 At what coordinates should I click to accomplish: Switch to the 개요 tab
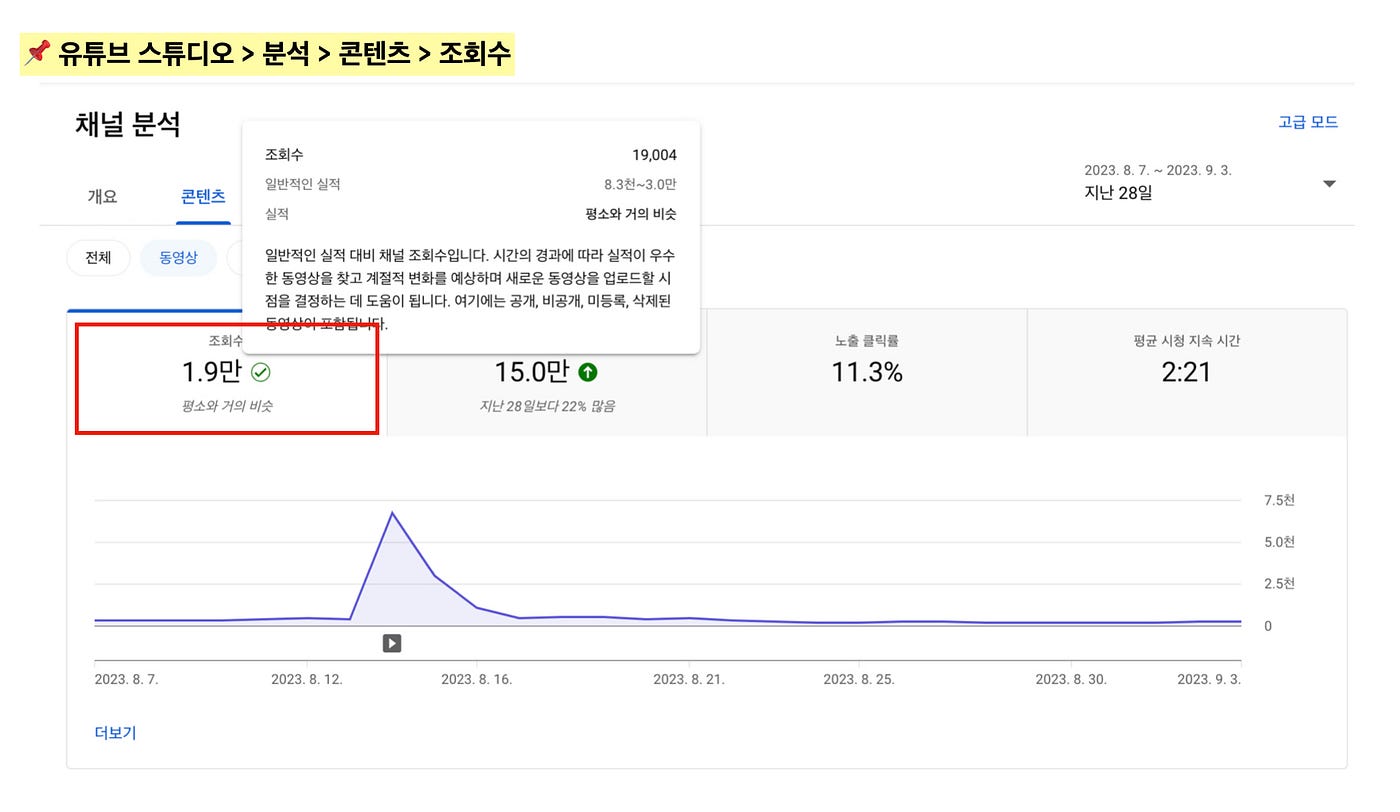(102, 196)
